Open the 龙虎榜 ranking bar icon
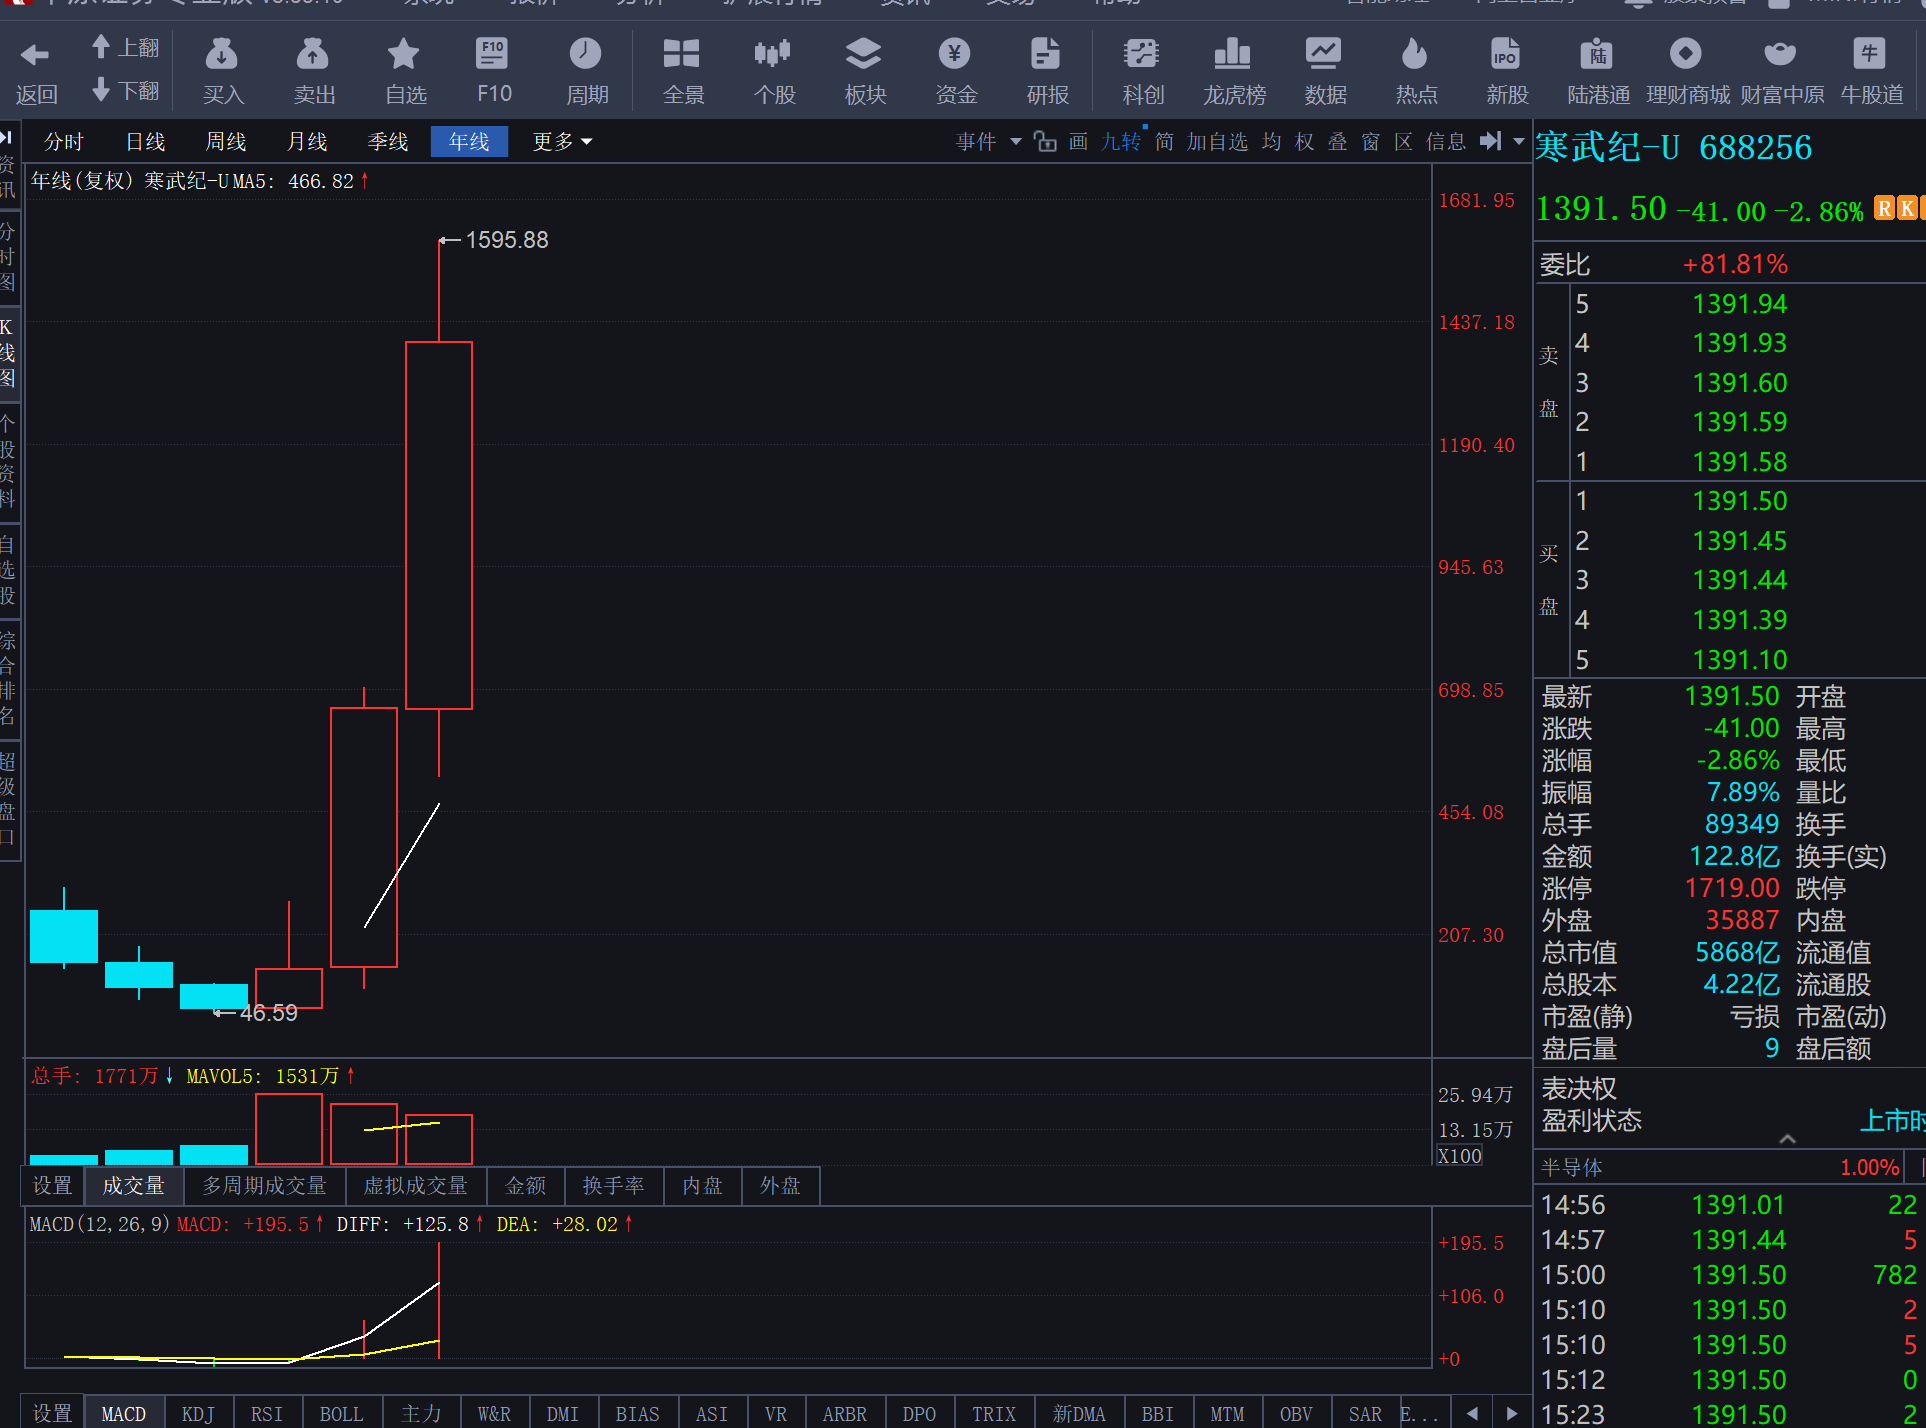 click(x=1233, y=55)
